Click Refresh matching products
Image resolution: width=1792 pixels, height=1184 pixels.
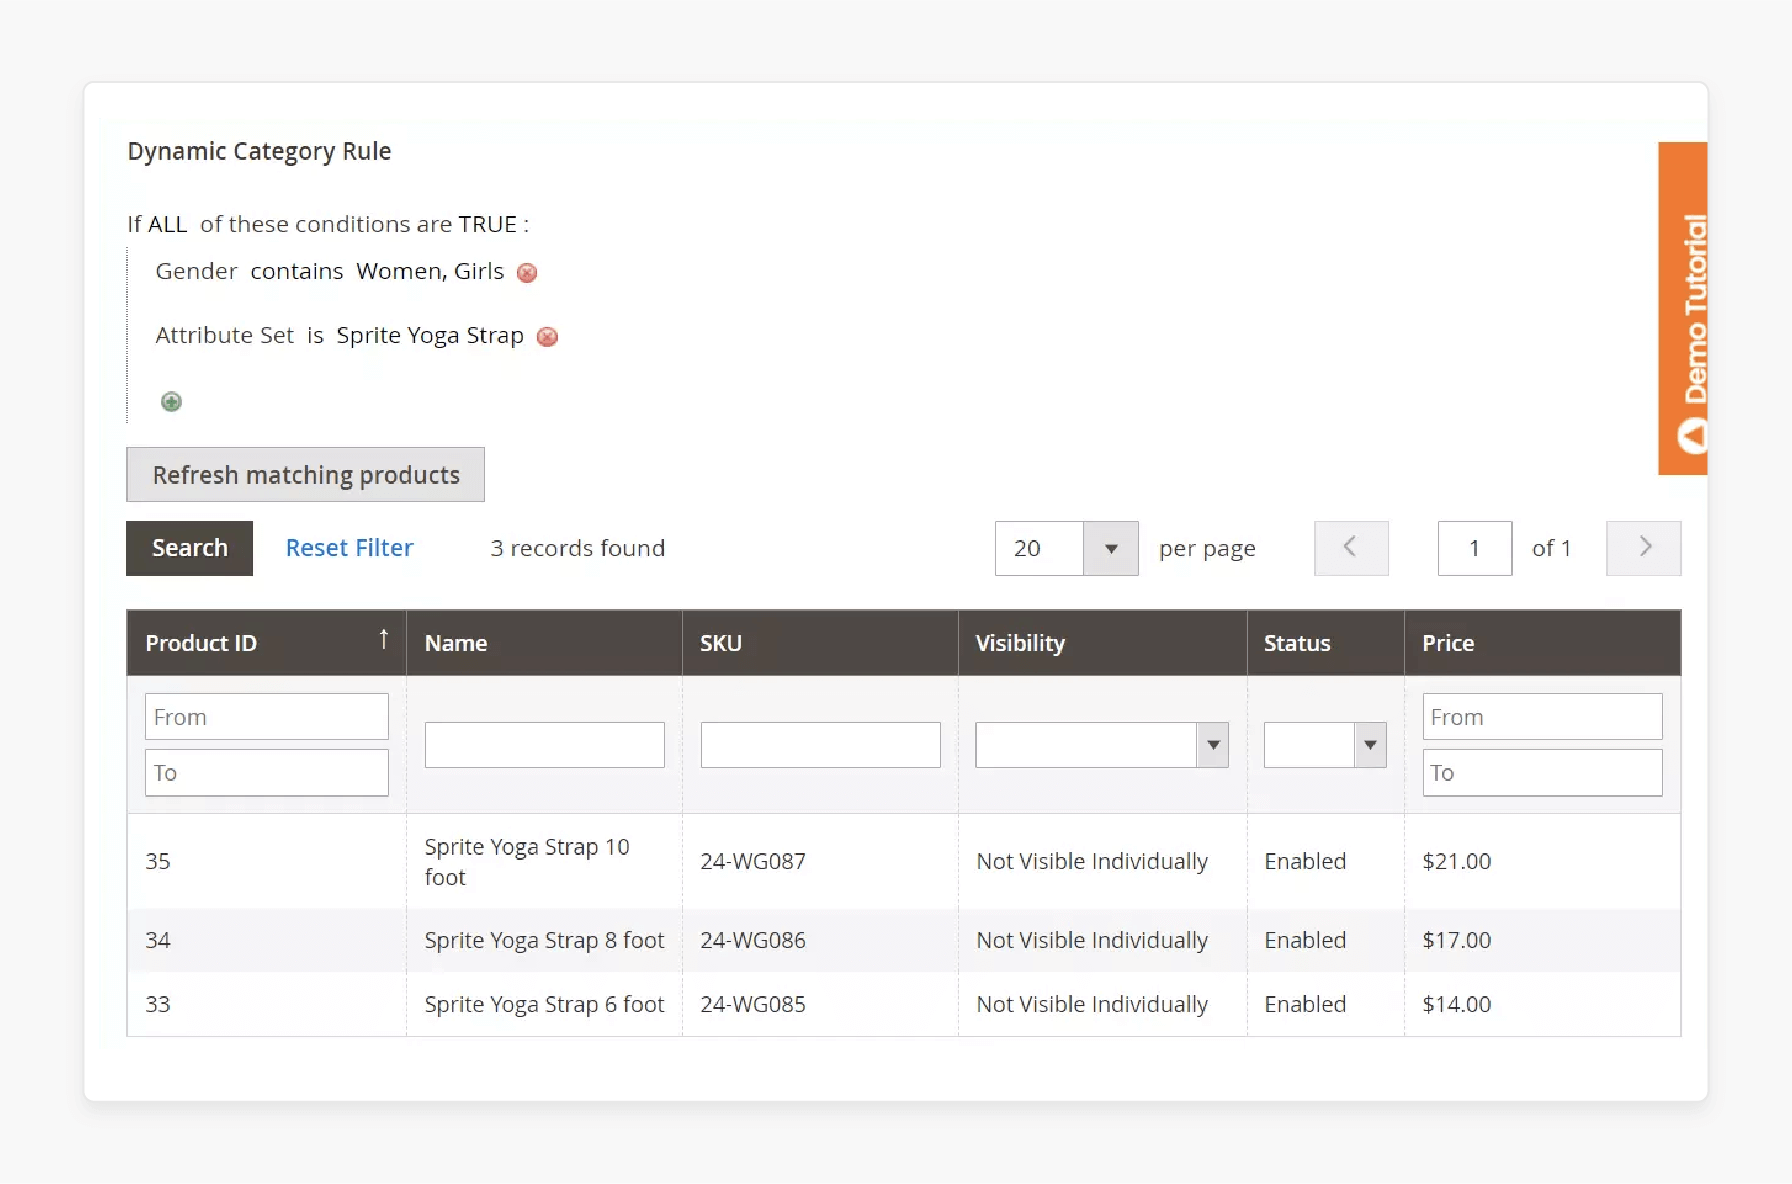pyautogui.click(x=305, y=474)
